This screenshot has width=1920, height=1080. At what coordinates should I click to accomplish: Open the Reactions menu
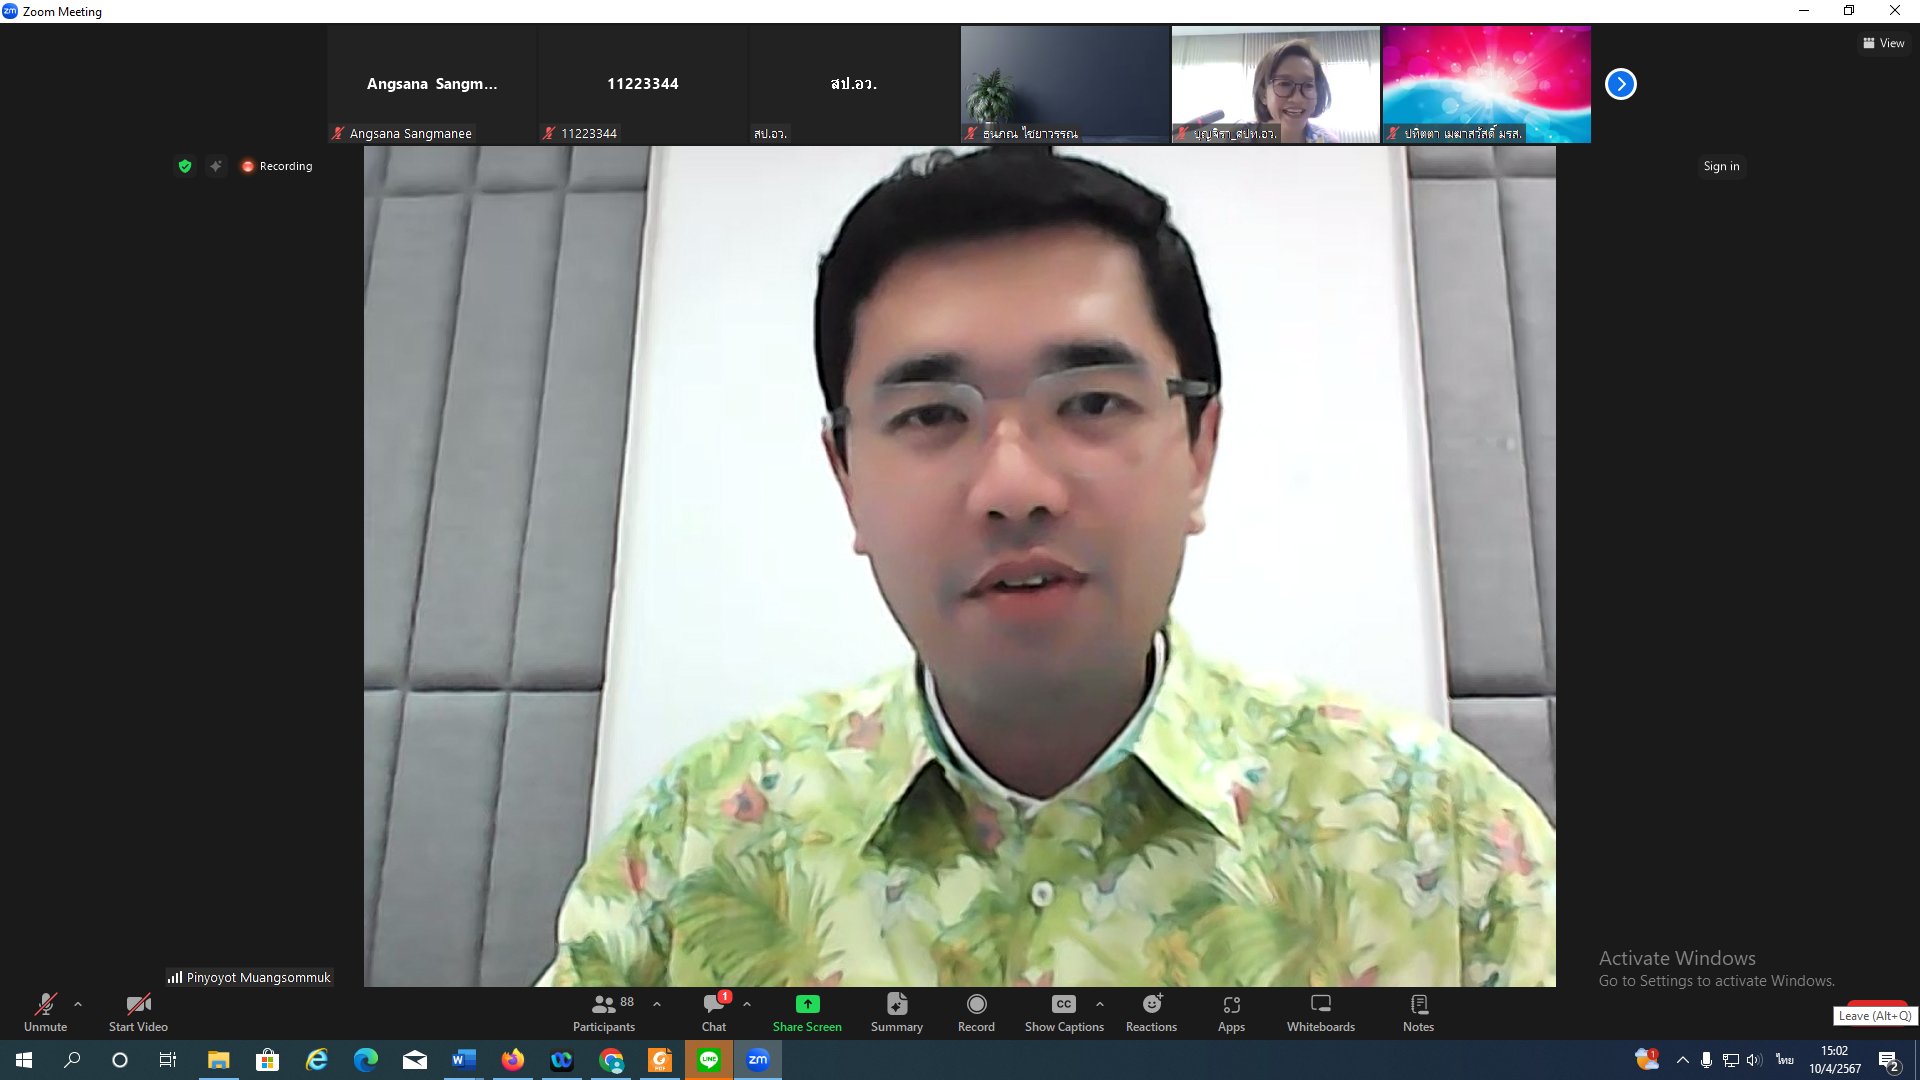click(1151, 1012)
